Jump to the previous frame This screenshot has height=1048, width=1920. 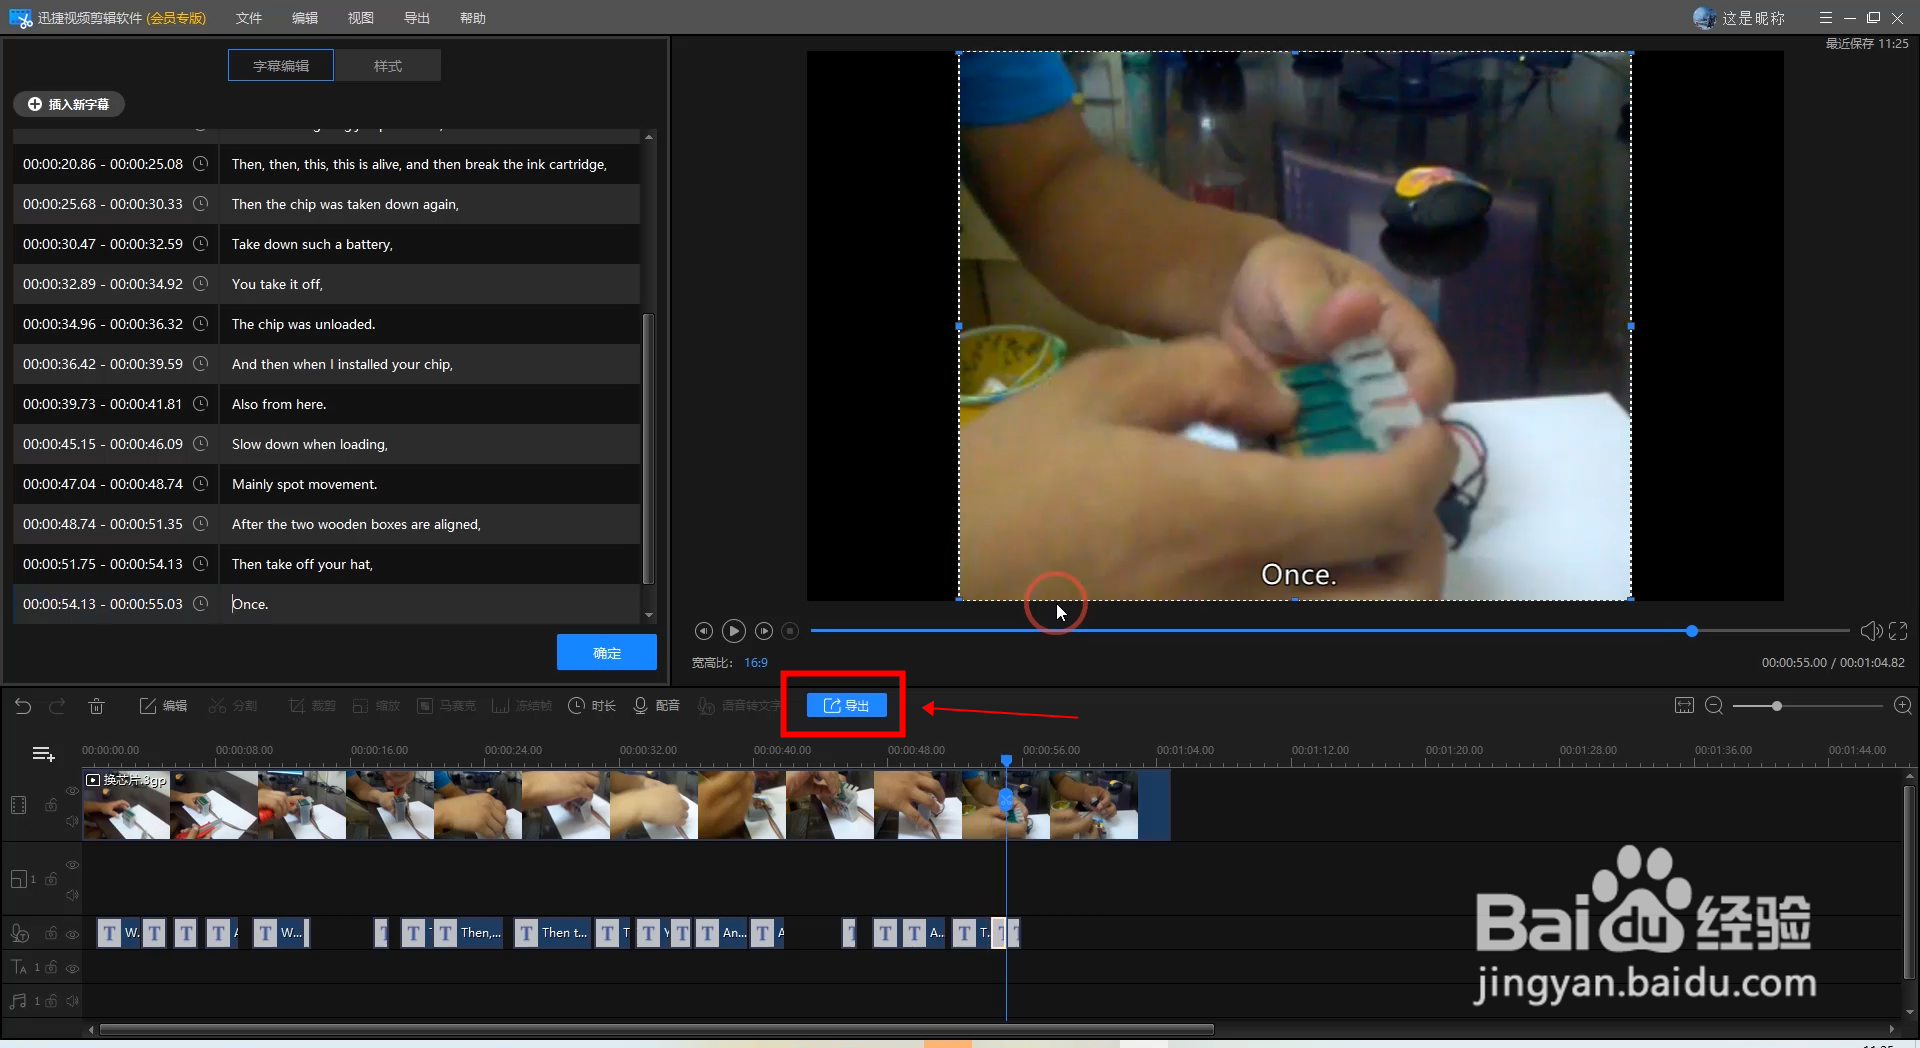[703, 631]
